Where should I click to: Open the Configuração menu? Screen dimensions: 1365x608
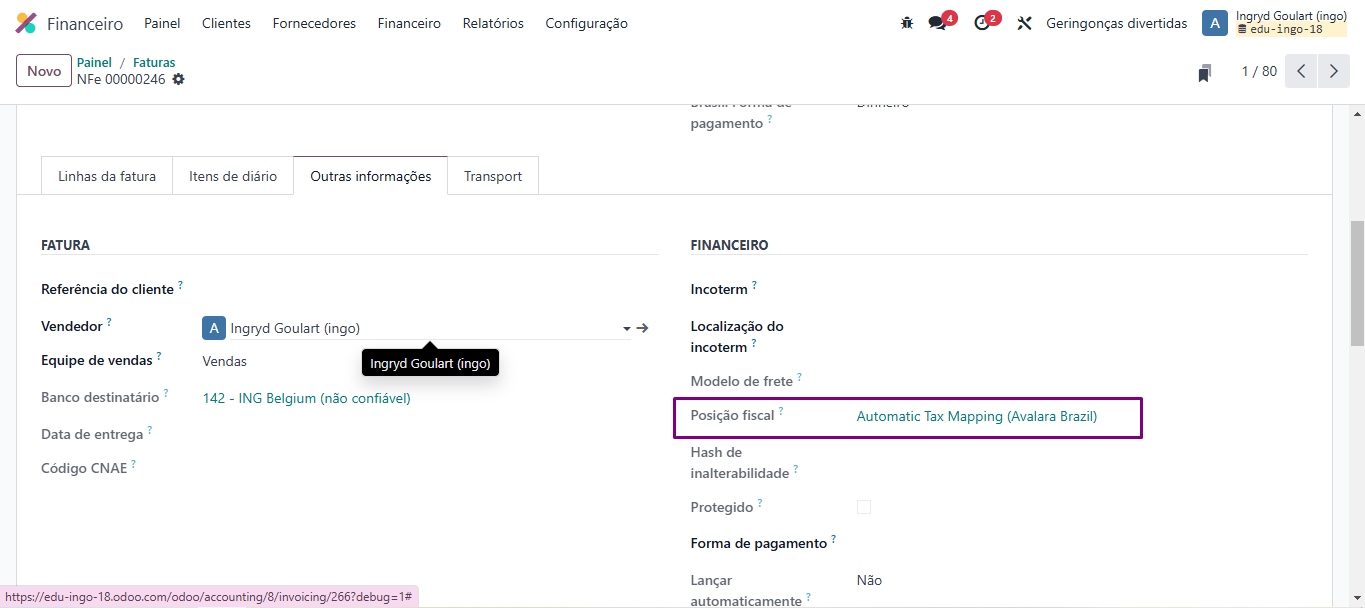pyautogui.click(x=586, y=23)
